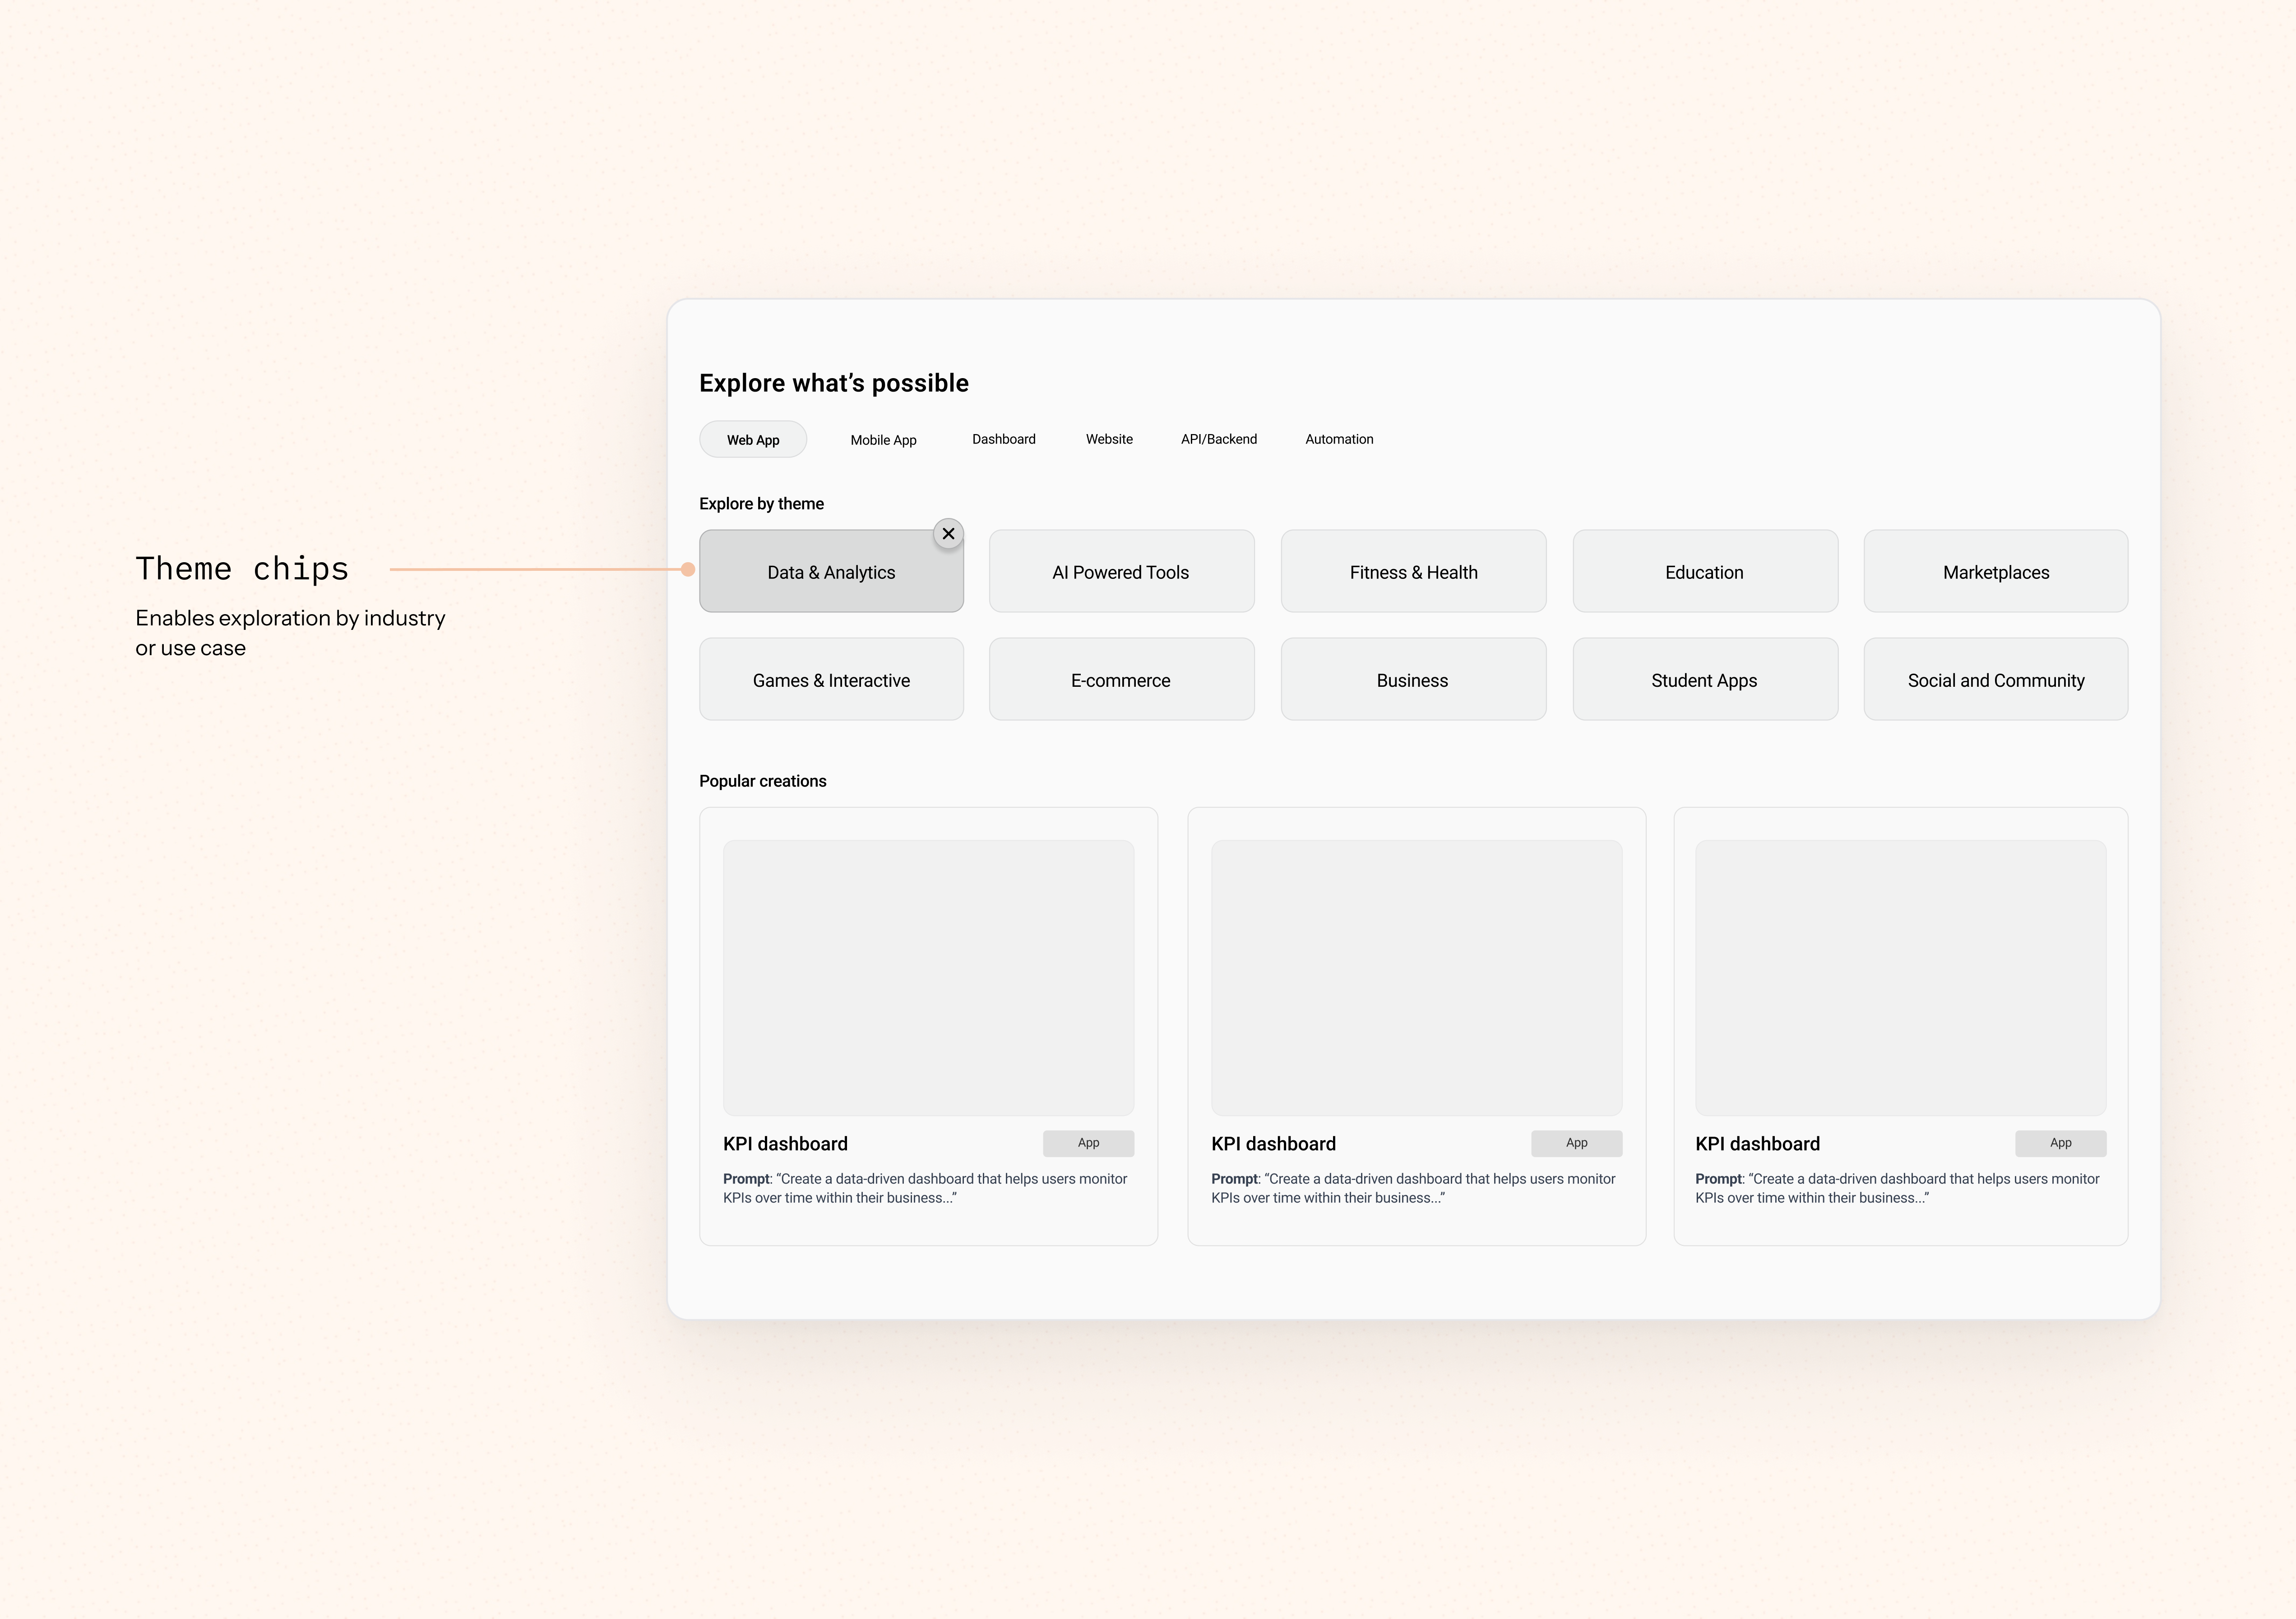Select the Automation tab

point(1339,439)
